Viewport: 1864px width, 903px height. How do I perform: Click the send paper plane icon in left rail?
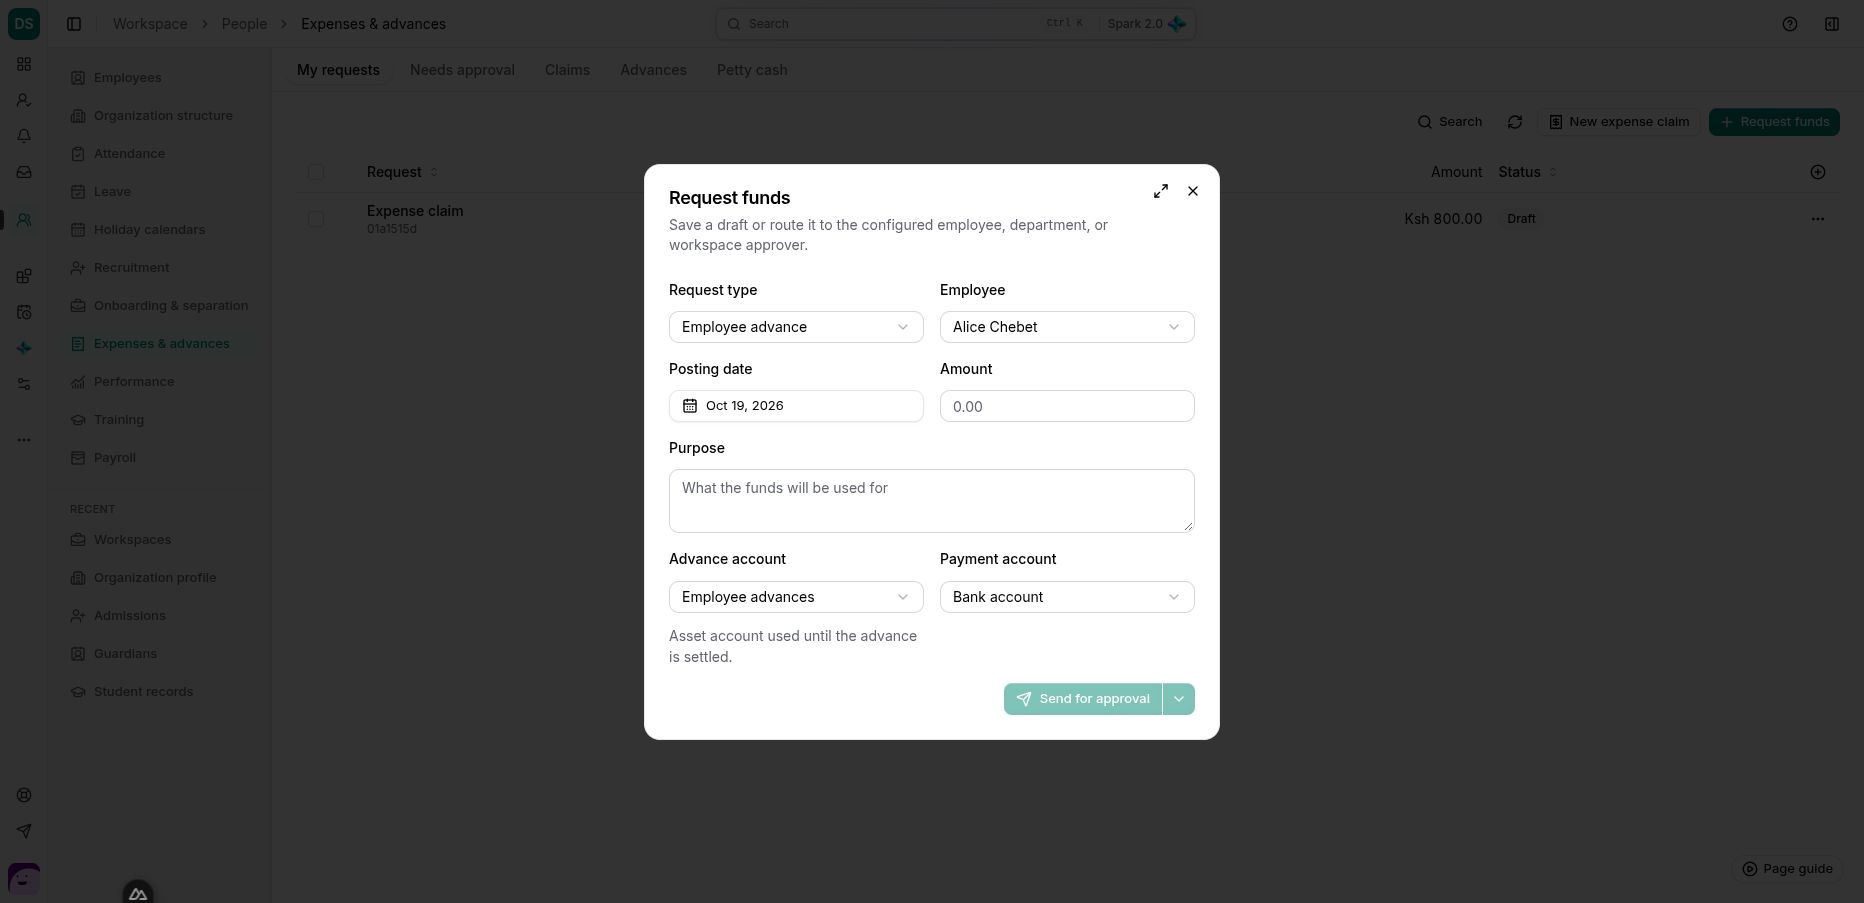[x=24, y=831]
